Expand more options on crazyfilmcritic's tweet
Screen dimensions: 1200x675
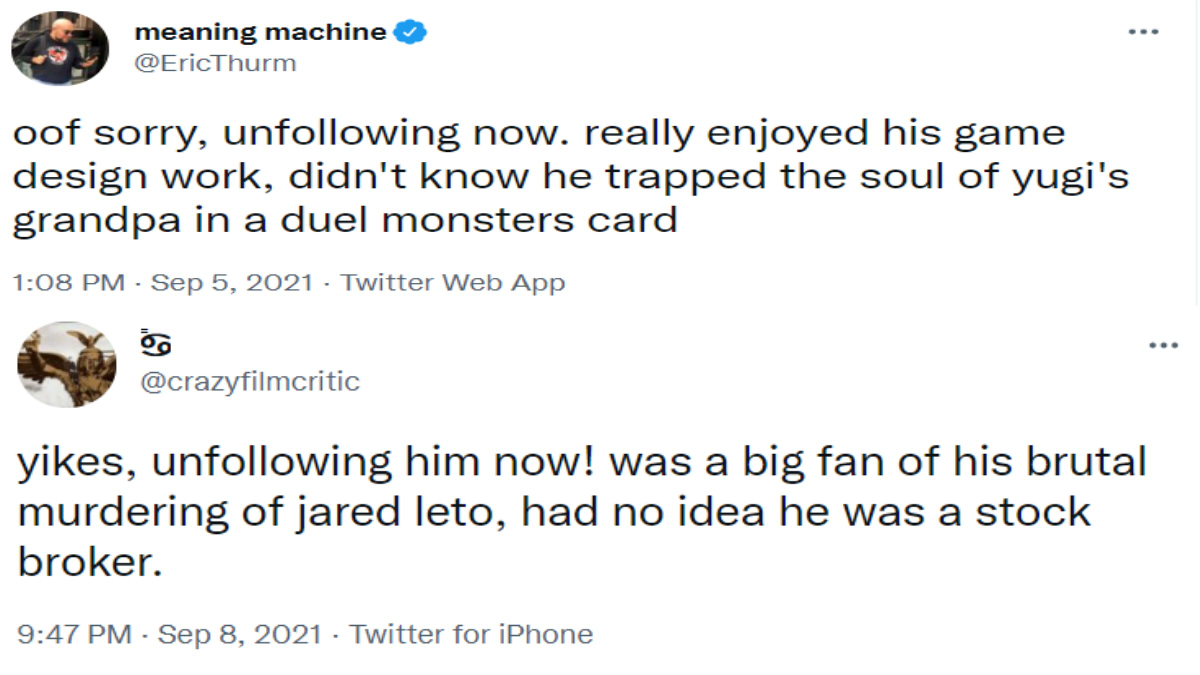1164,345
